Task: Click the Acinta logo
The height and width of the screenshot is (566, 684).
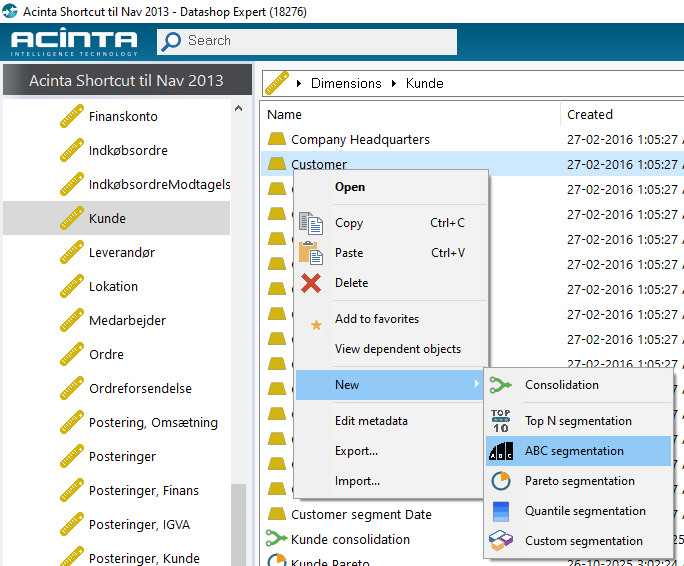Action: [74, 42]
